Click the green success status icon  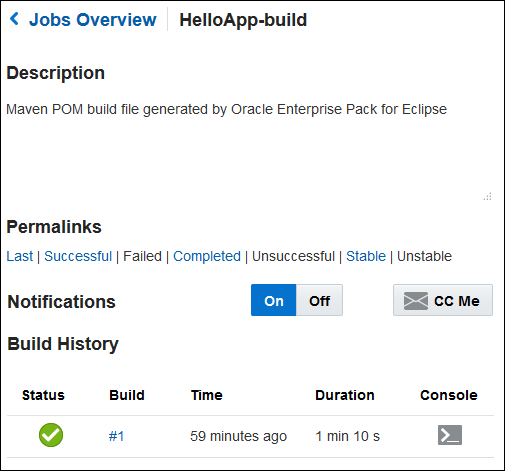click(x=51, y=435)
